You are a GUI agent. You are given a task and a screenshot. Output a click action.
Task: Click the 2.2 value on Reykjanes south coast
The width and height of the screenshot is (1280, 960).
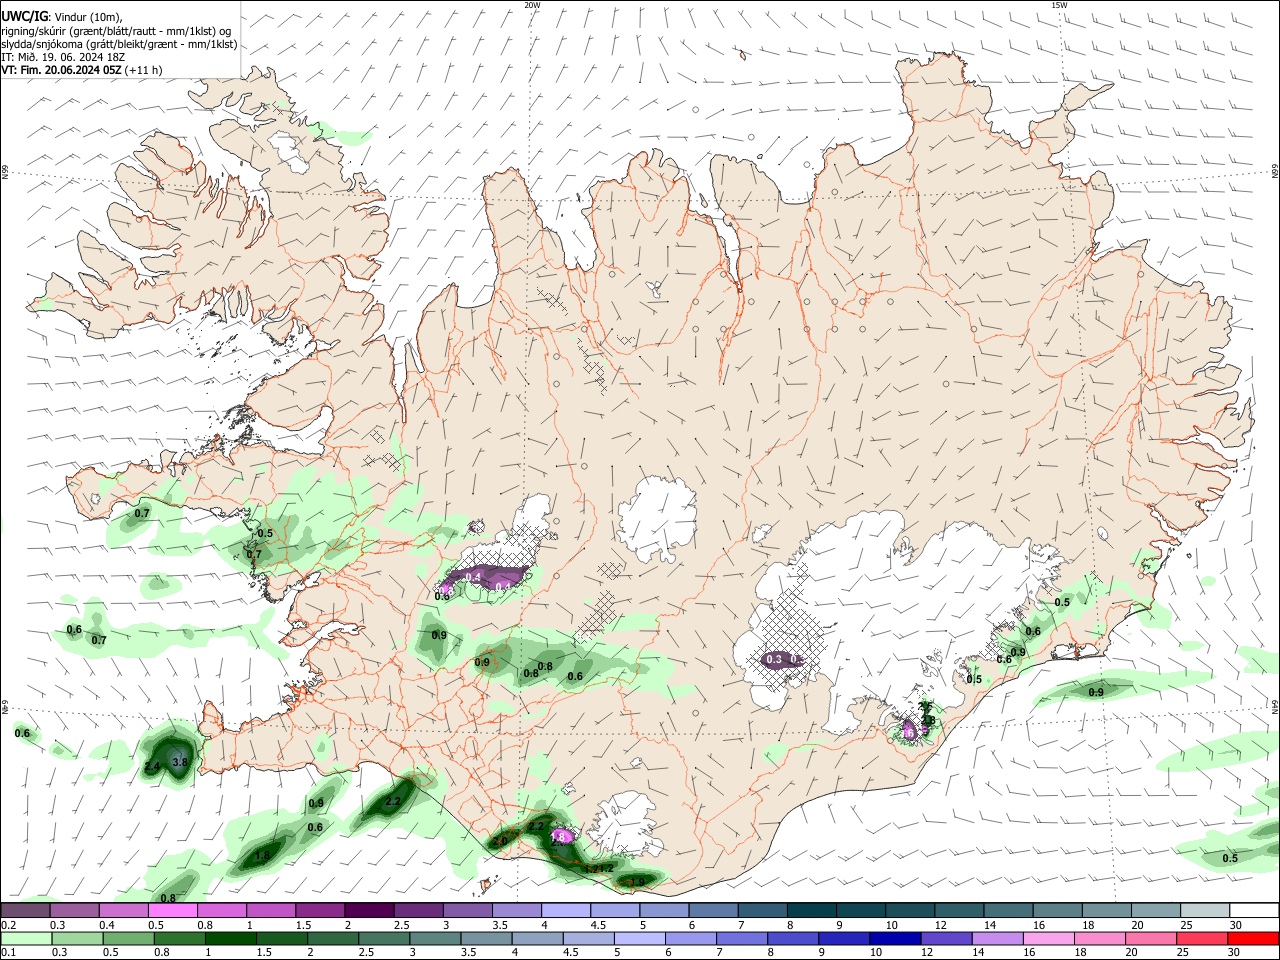tap(393, 801)
